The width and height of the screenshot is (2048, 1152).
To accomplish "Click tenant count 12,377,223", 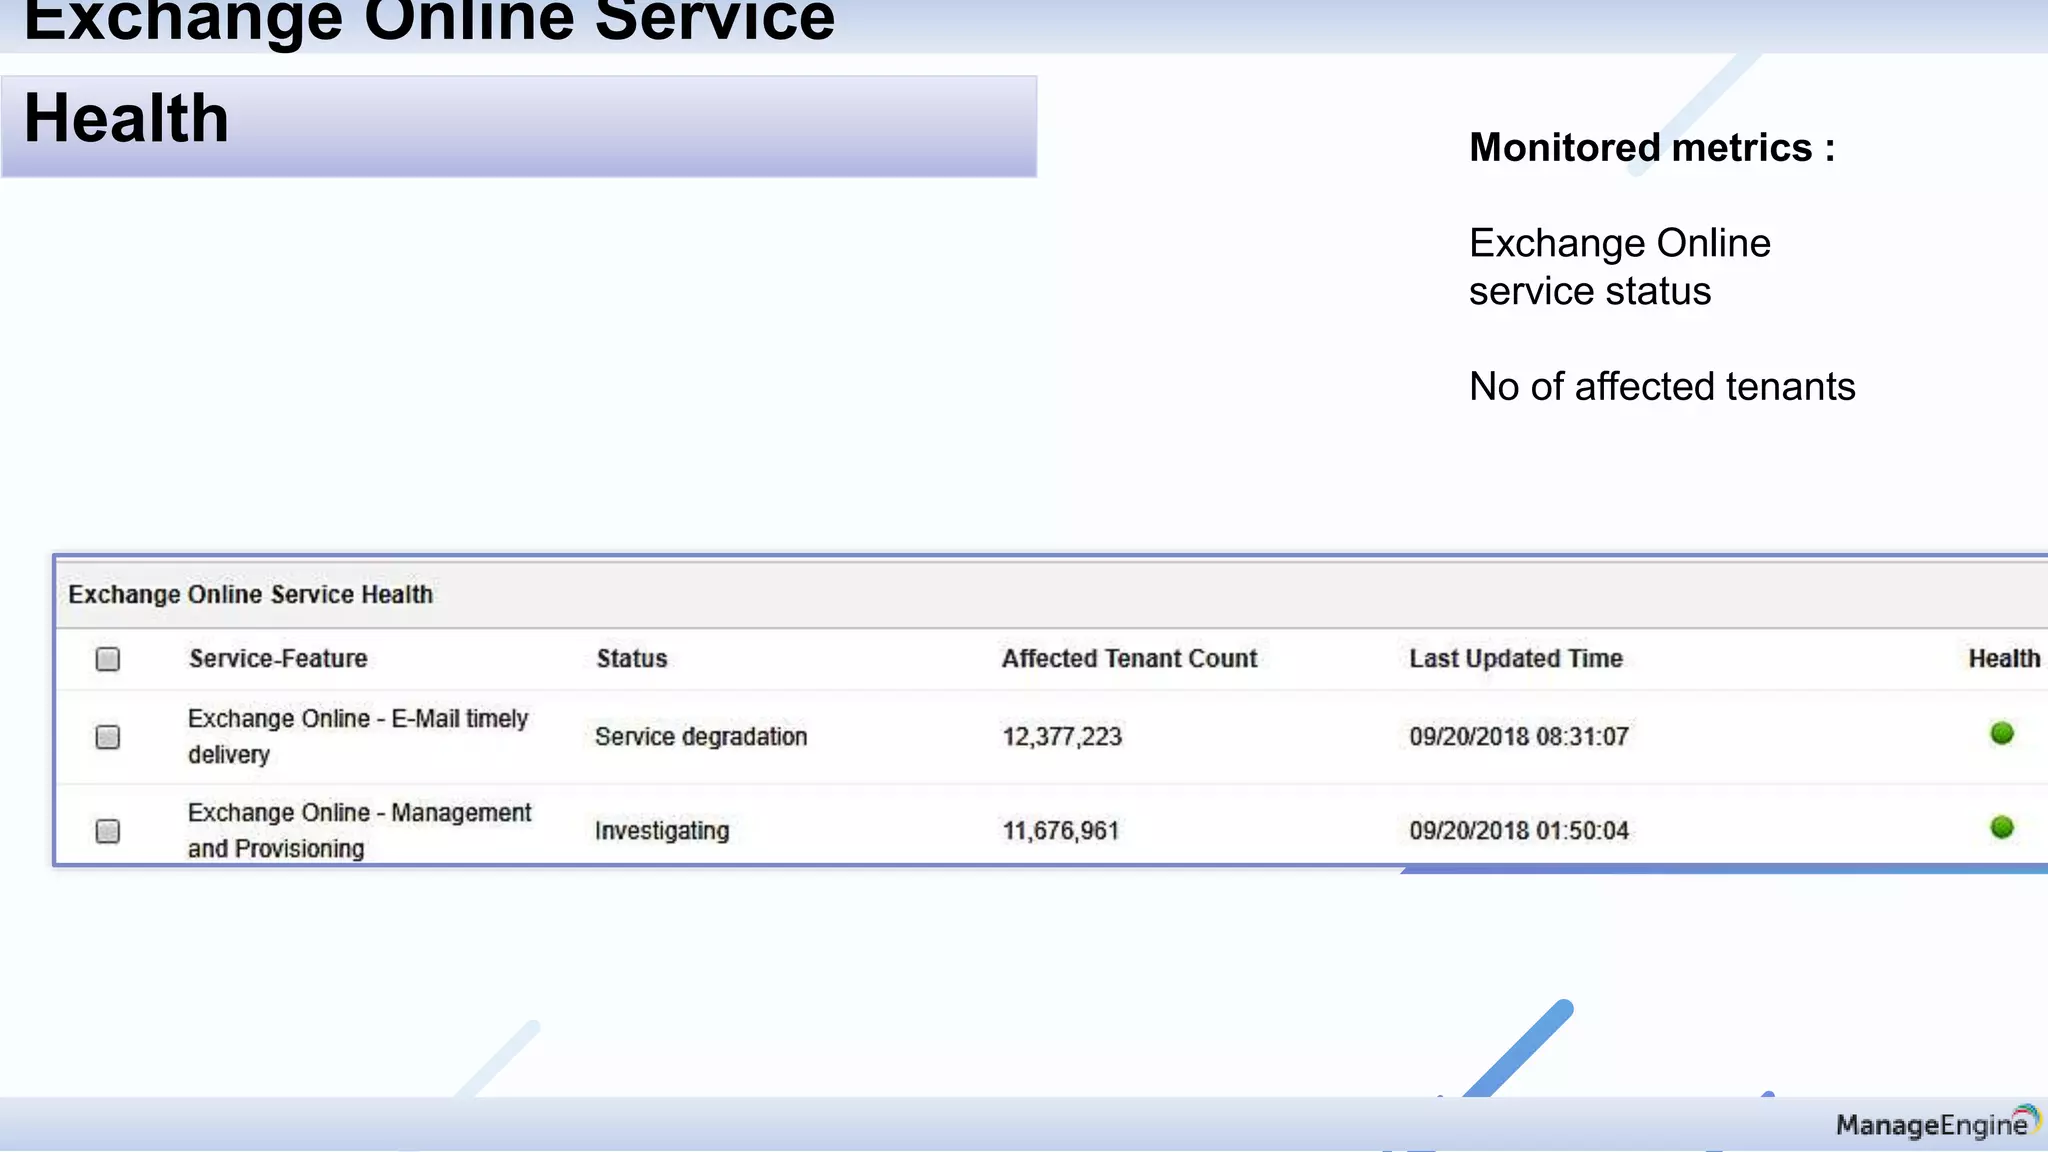I will pyautogui.click(x=1062, y=737).
